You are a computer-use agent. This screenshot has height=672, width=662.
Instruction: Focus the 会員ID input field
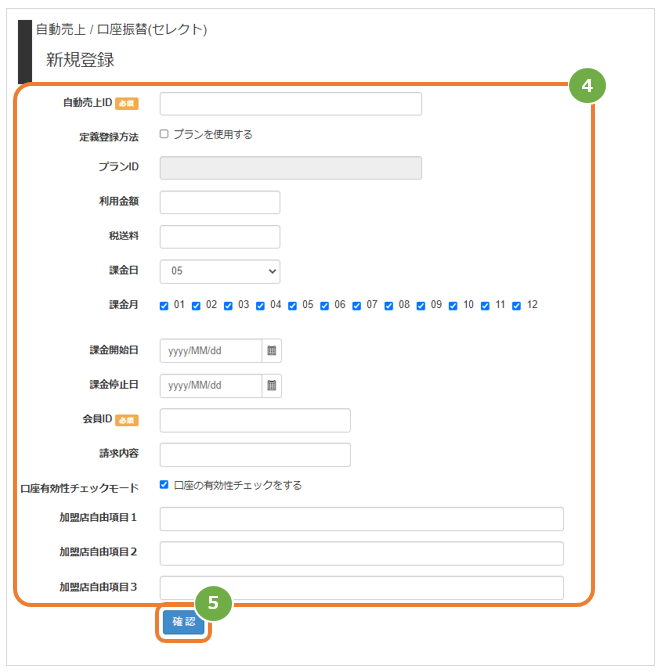[255, 420]
